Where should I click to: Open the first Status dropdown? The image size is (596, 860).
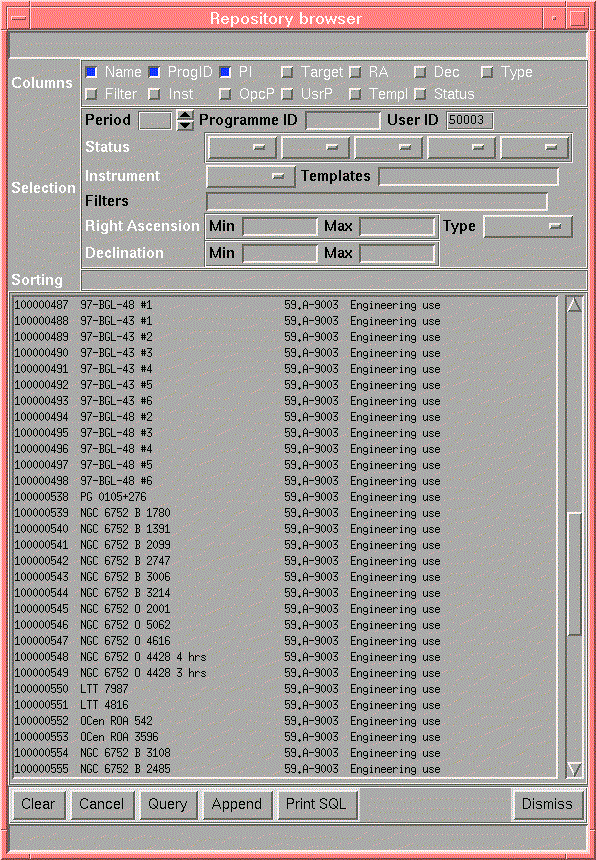[x=242, y=148]
